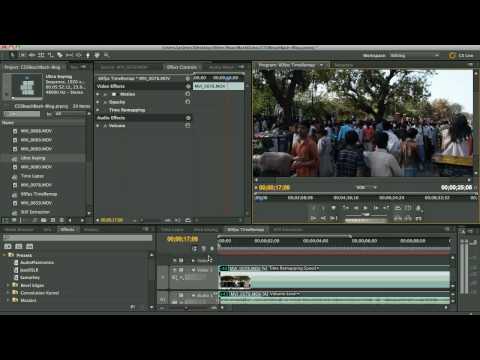Click the New Item icon in Project panel
The width and height of the screenshot is (480, 360).
click(x=53, y=220)
